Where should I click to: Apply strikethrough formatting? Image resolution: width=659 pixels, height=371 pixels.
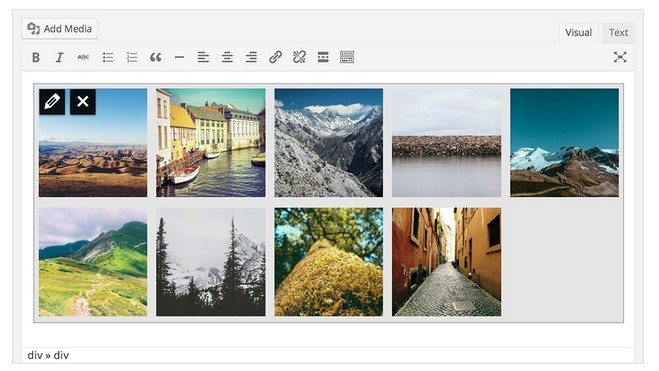coord(83,57)
